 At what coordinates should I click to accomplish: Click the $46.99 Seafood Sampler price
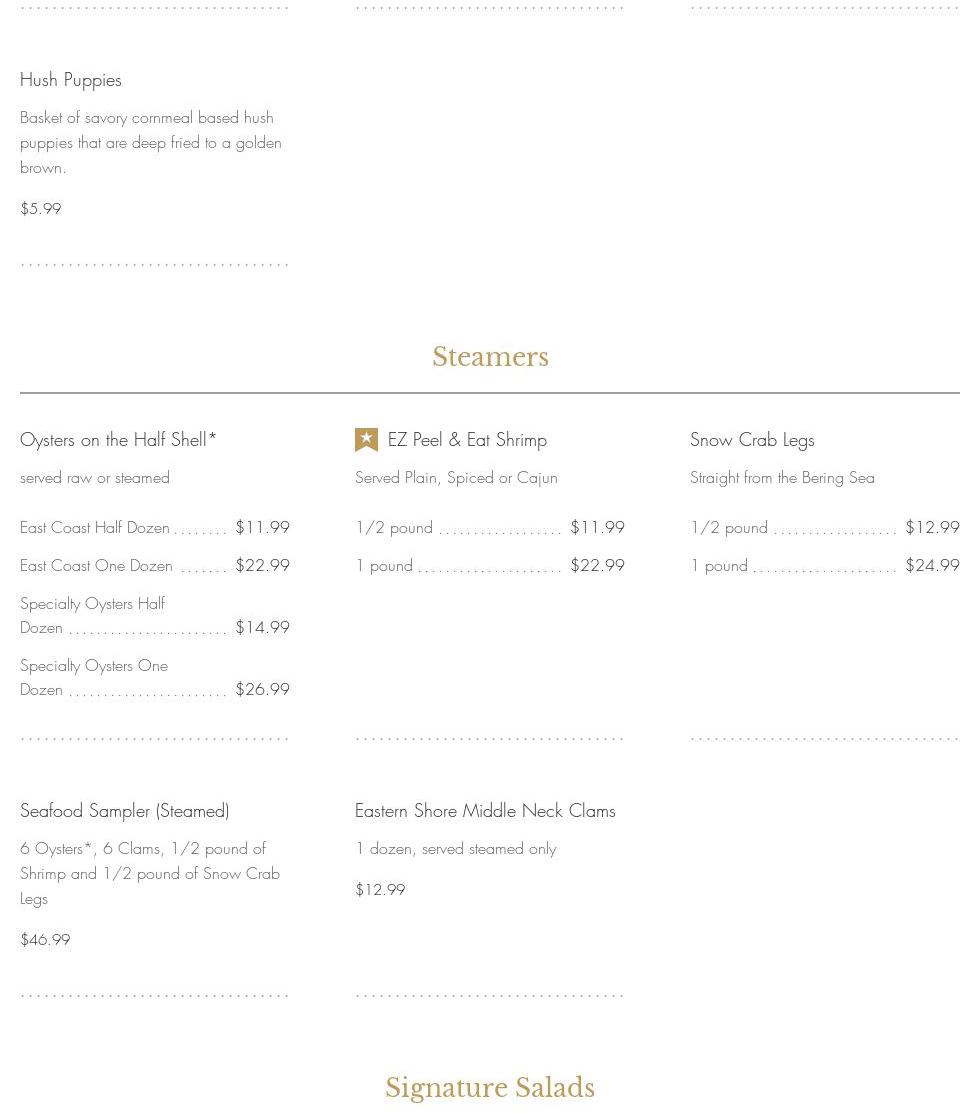point(45,940)
